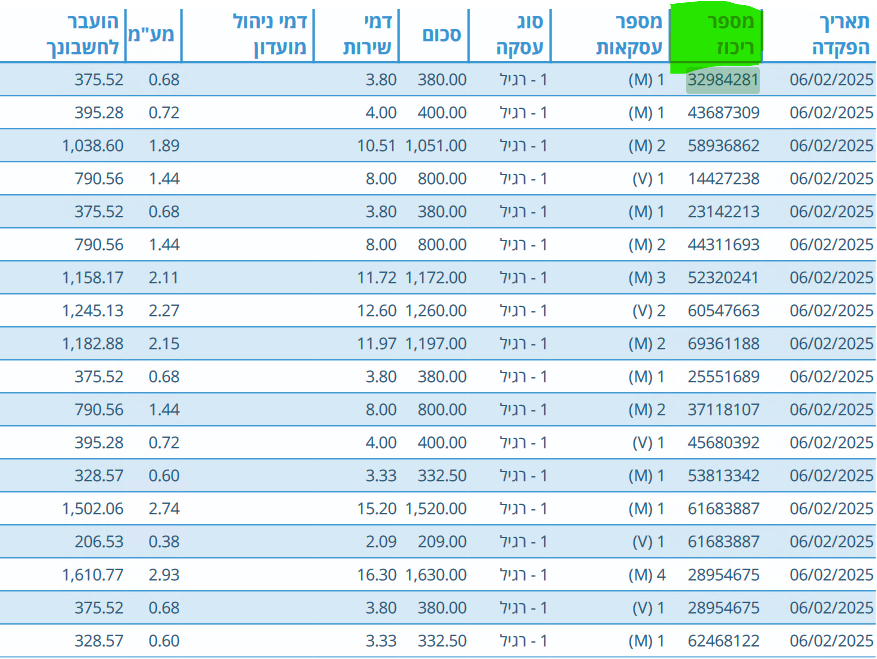Select batch number 14427238
Image resolution: width=877 pixels, height=659 pixels.
click(723, 179)
